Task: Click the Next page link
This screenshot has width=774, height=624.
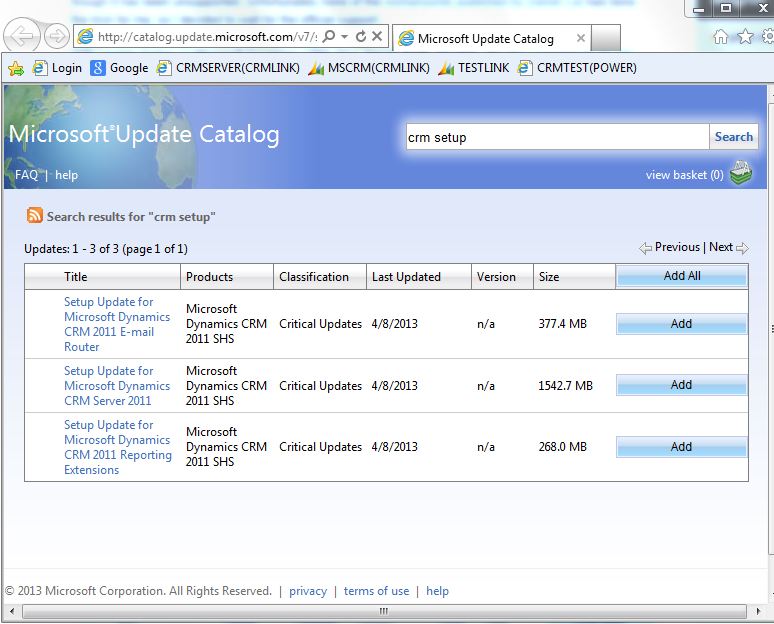Action: click(x=721, y=247)
